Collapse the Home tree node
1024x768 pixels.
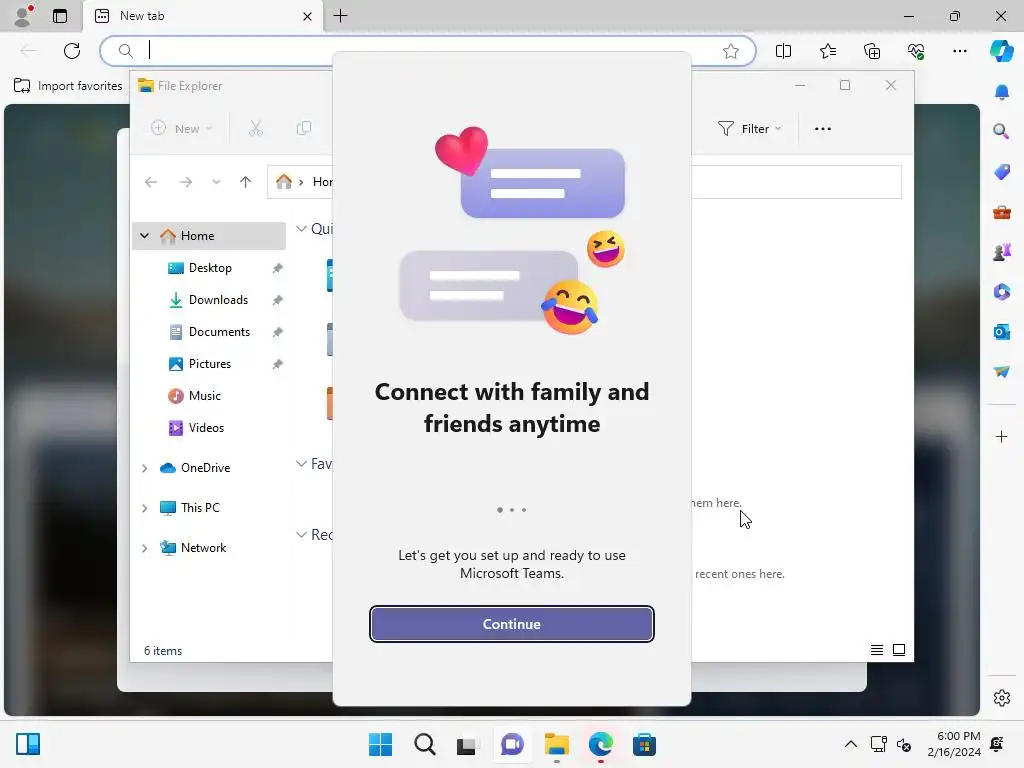tap(144, 236)
